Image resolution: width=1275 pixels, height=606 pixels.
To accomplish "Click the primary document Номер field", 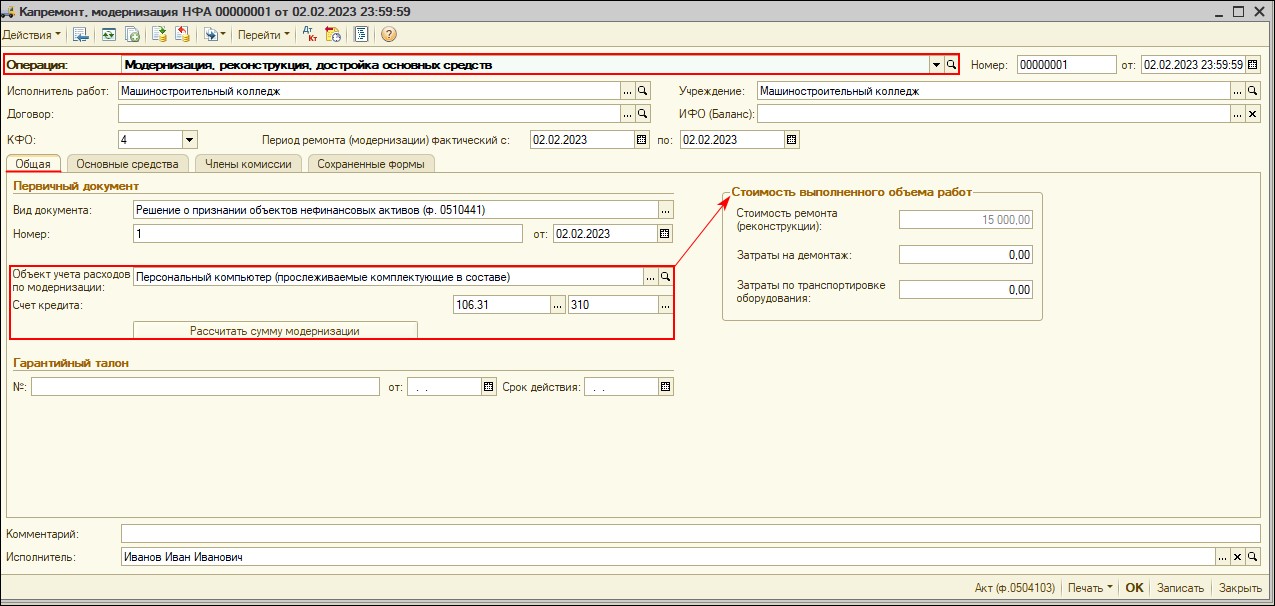I will pyautogui.click(x=327, y=234).
